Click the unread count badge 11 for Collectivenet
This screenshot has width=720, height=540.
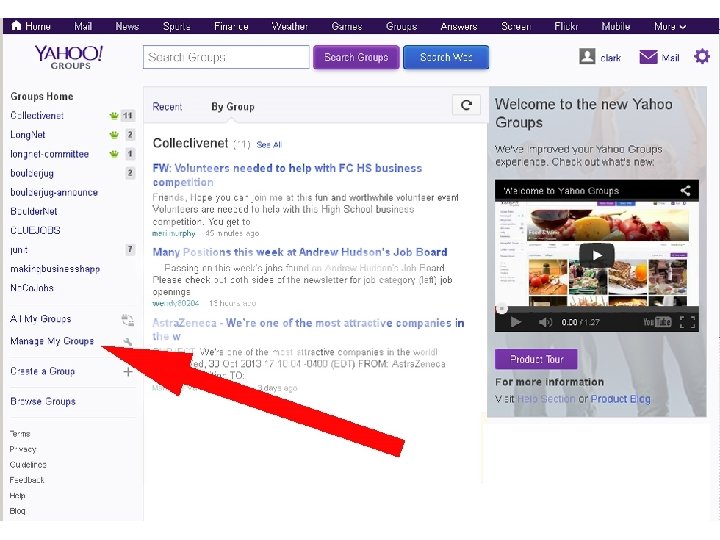tap(128, 116)
